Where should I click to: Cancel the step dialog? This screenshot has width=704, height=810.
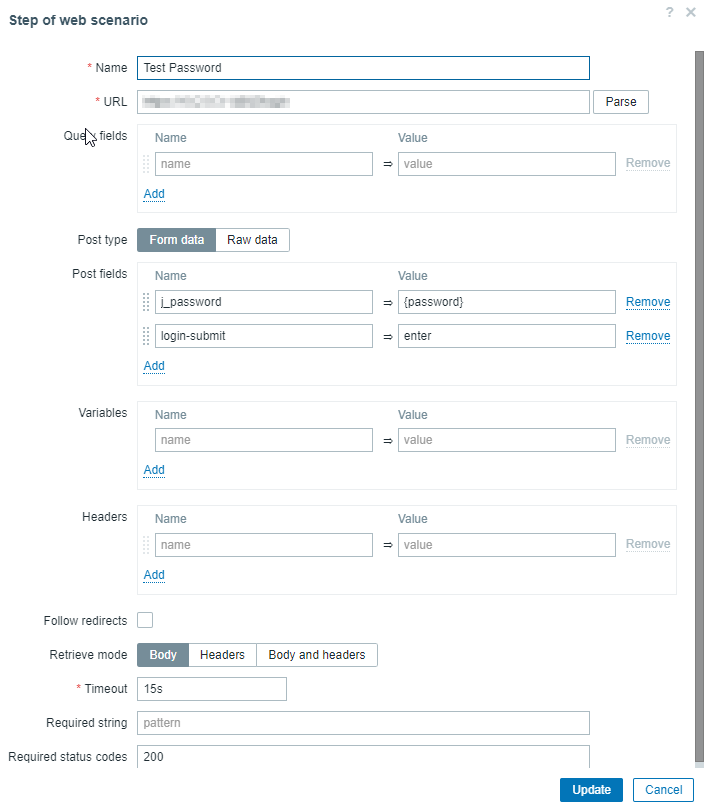click(663, 790)
